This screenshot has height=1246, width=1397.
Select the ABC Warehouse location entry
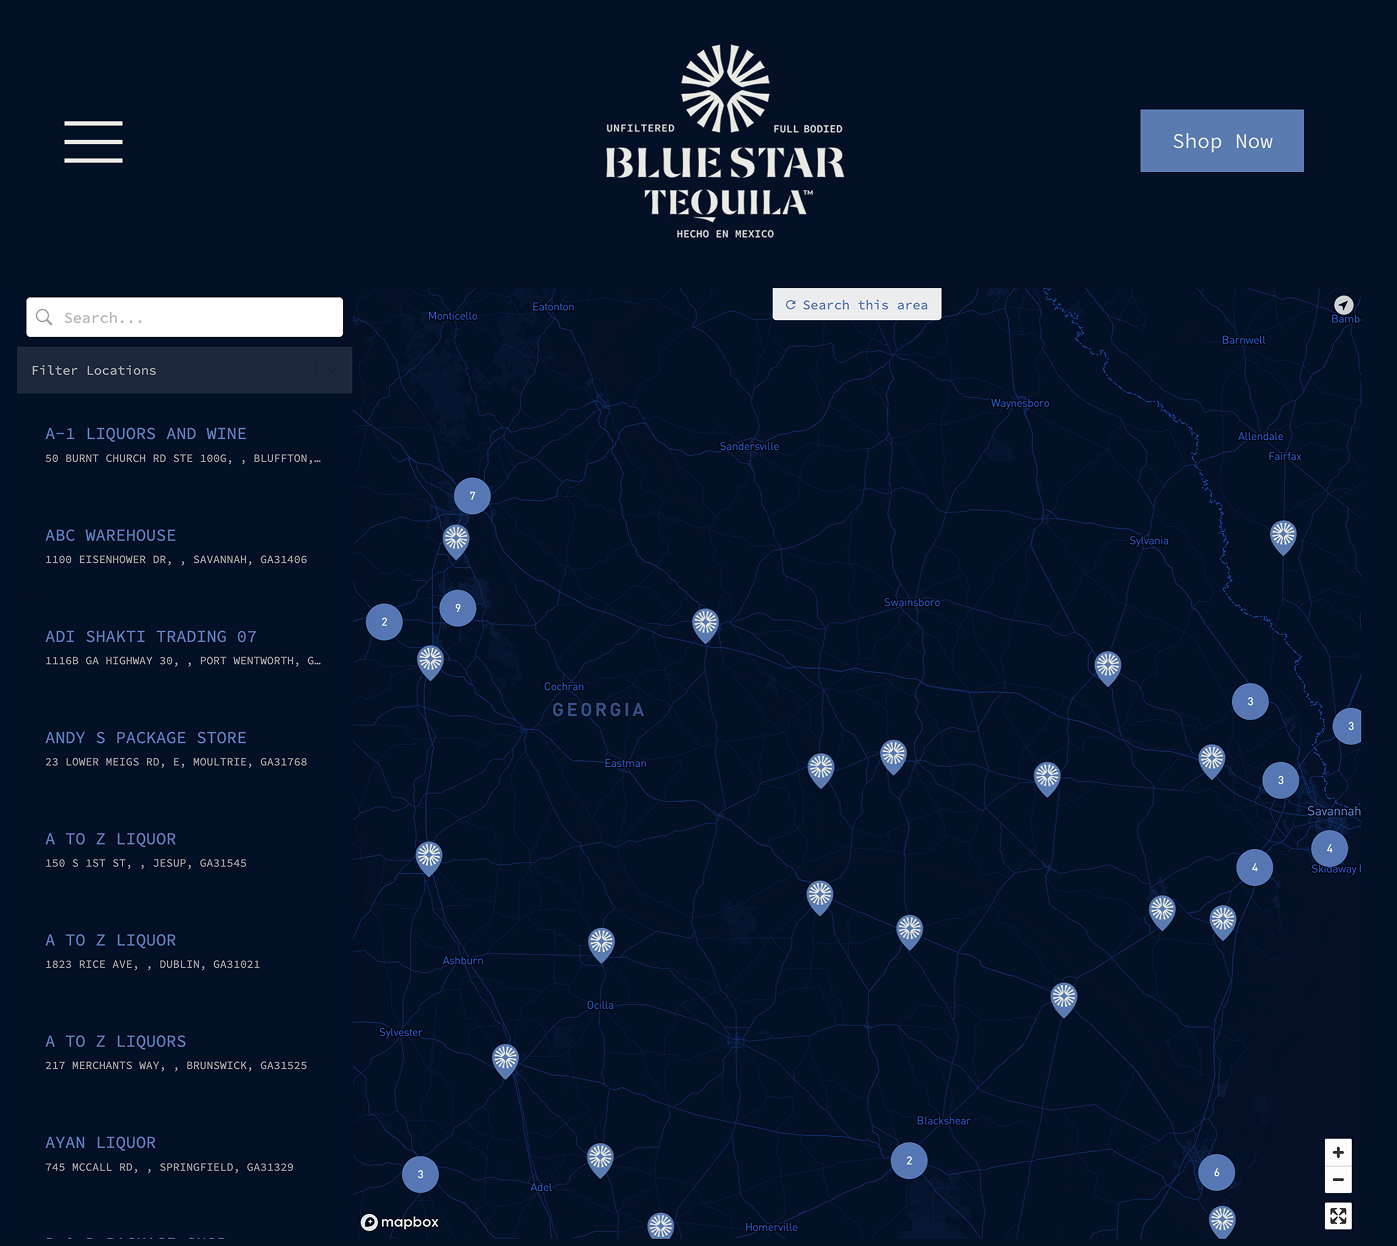110,535
